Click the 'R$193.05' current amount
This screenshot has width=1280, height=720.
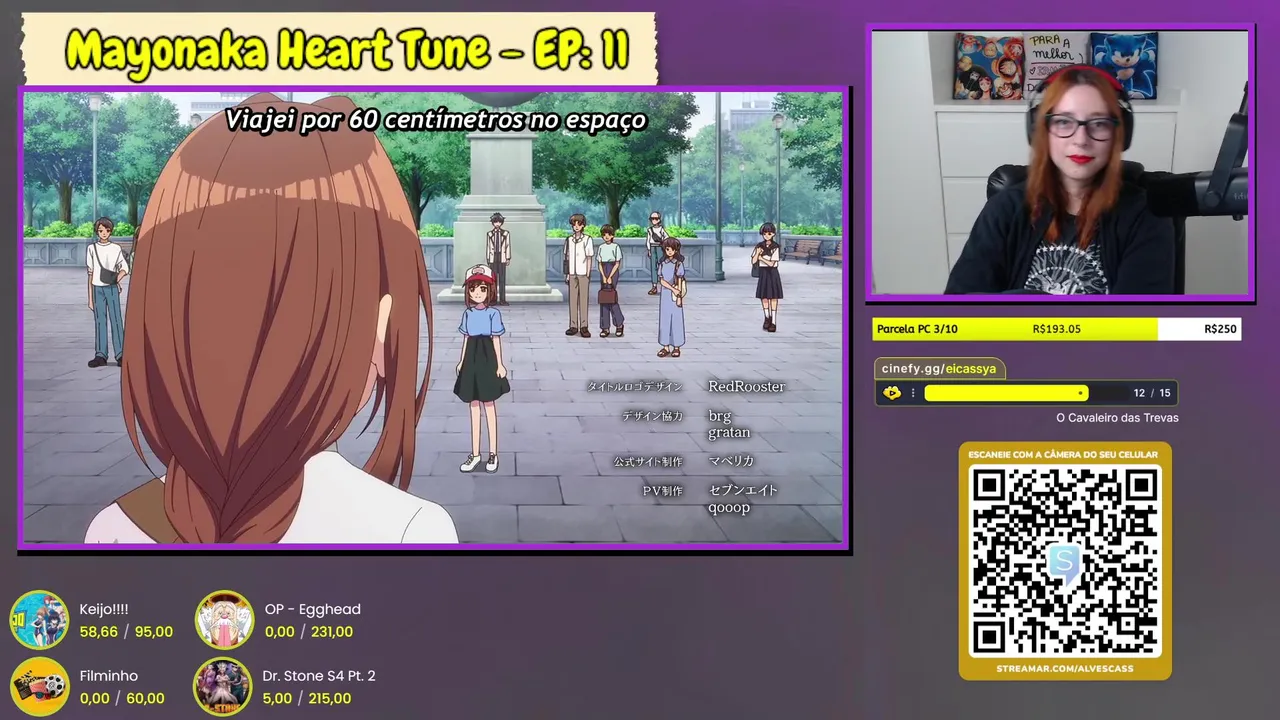click(1057, 329)
